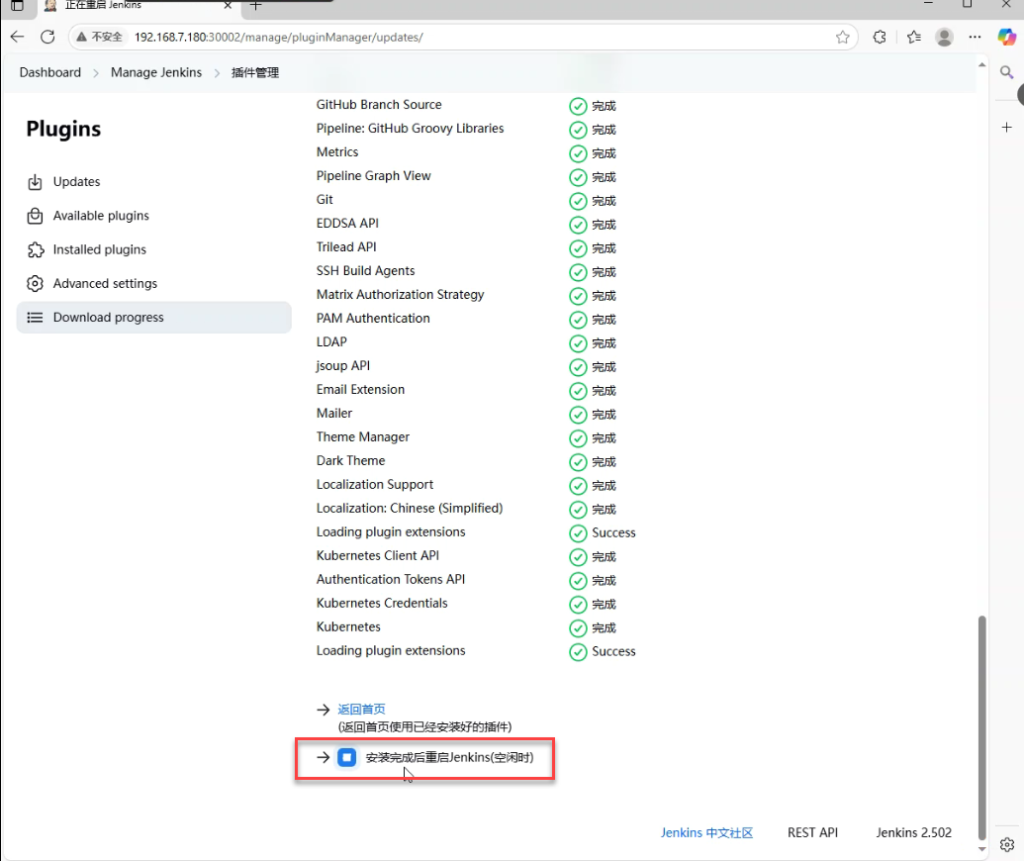Click the 返回首页 link
The height and width of the screenshot is (861, 1024).
pyautogui.click(x=361, y=709)
